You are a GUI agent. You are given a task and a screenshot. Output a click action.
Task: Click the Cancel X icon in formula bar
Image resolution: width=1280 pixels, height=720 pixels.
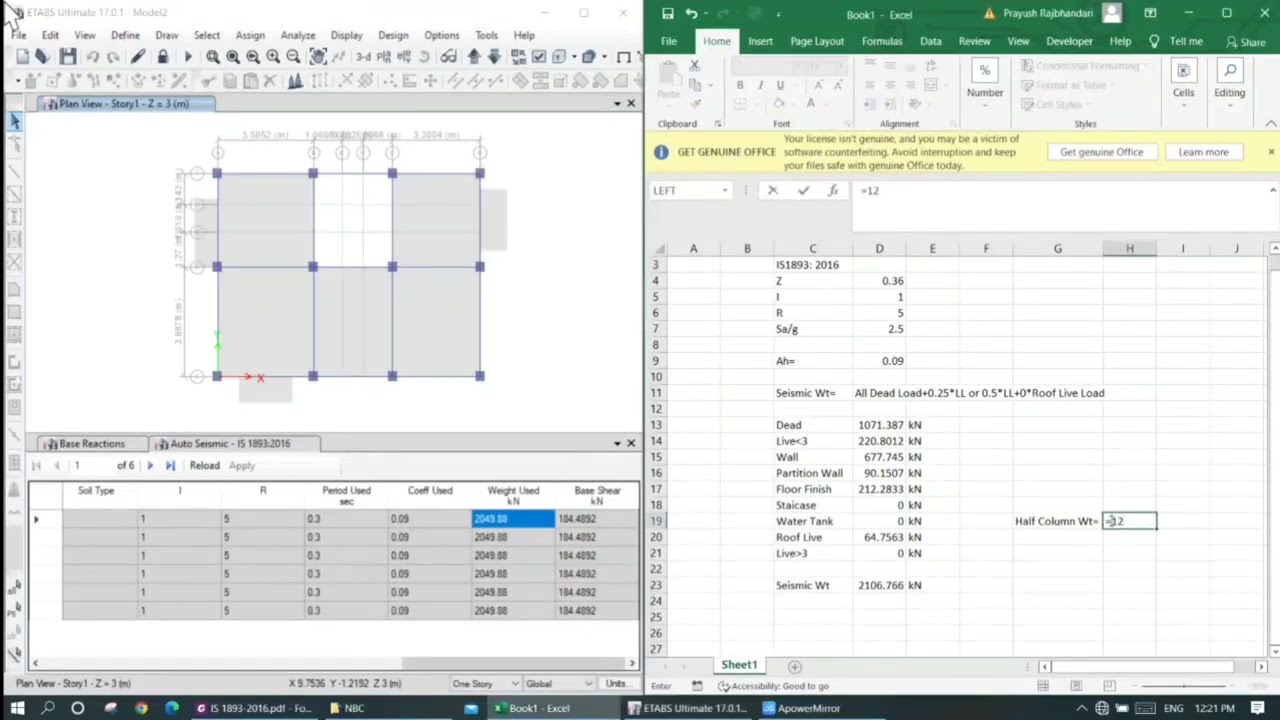(772, 190)
